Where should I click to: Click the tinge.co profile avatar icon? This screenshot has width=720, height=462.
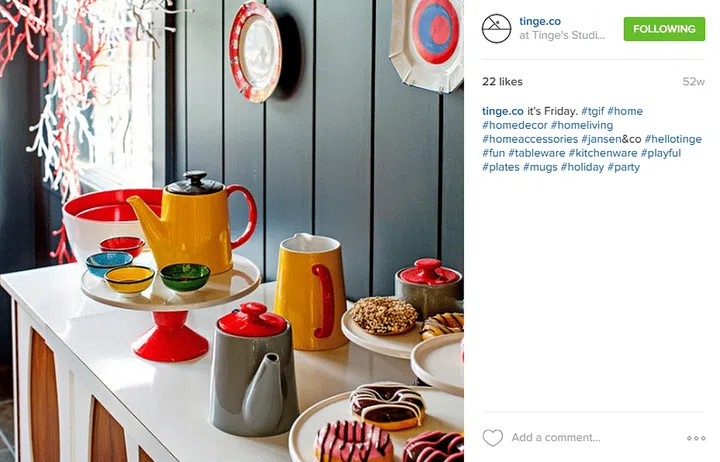tap(496, 28)
